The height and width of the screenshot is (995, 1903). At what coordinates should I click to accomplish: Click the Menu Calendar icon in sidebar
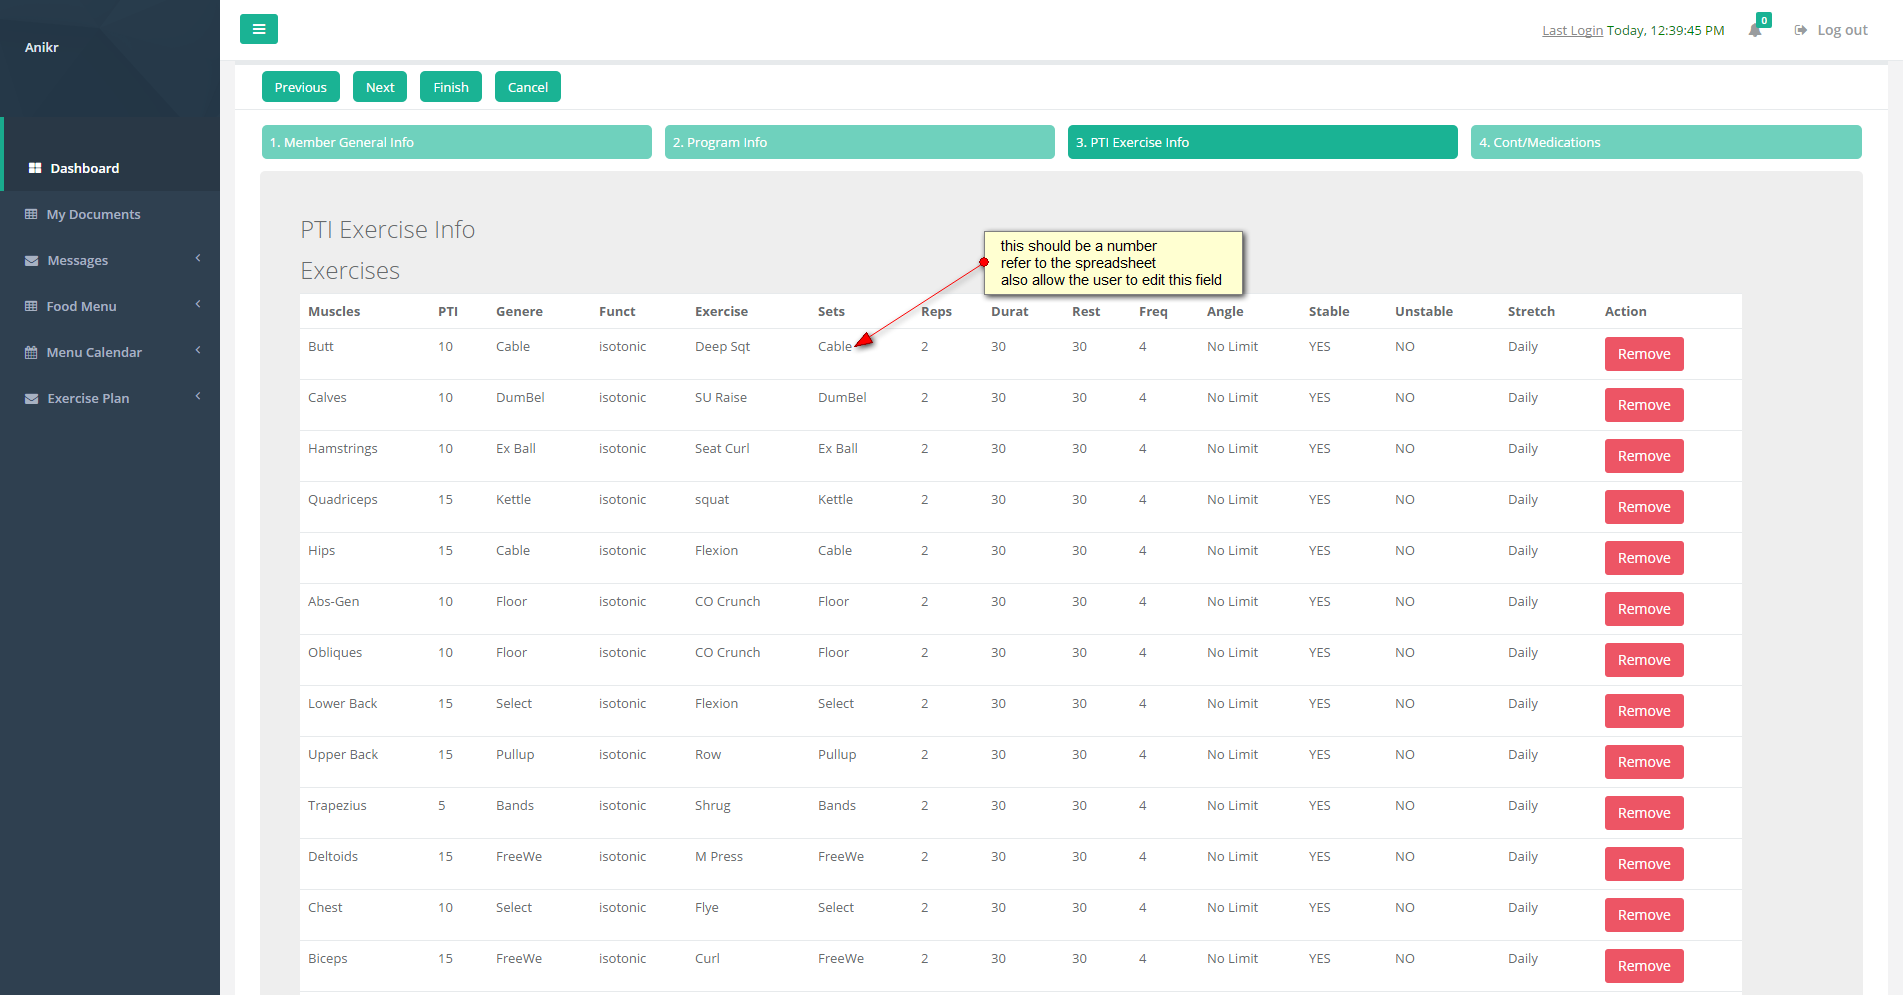[x=31, y=353]
